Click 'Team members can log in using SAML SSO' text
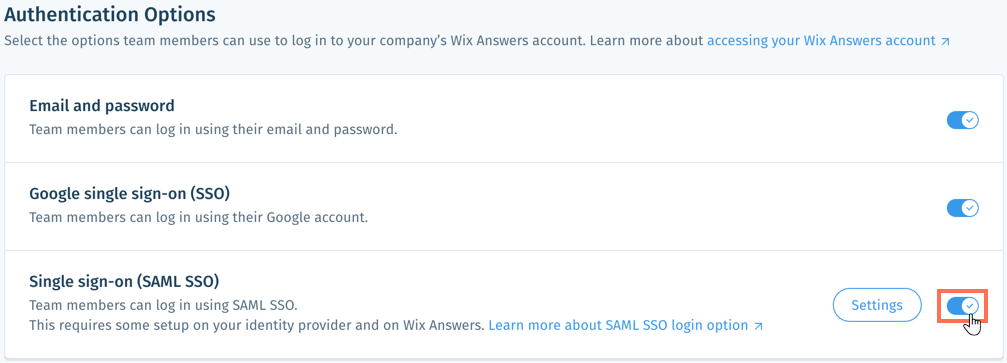Viewport: 1007px width, 363px height. (x=164, y=305)
